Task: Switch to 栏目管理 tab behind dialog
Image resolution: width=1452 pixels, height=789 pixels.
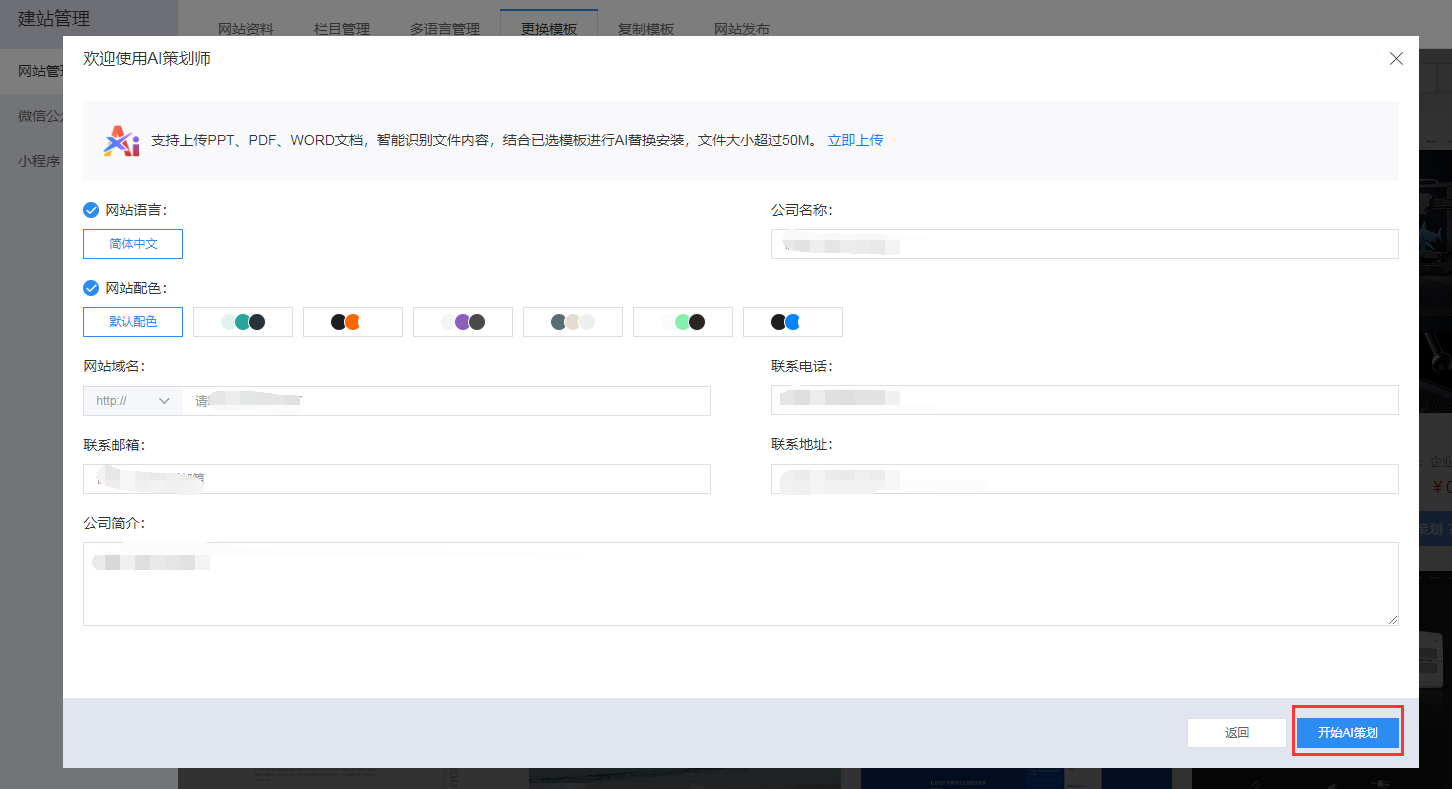Action: point(342,29)
